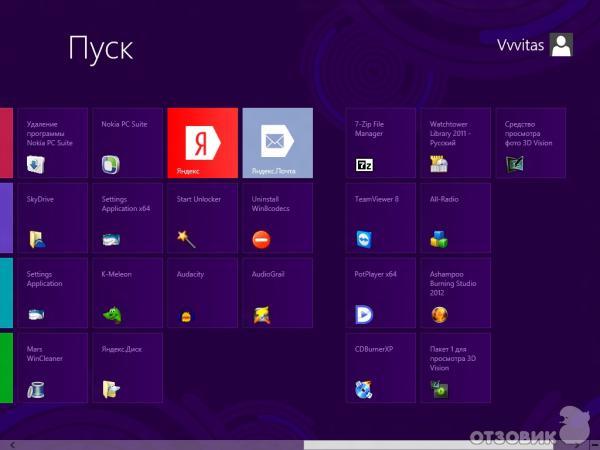Open Start Unlocker tile
The height and width of the screenshot is (450, 600).
(x=202, y=218)
